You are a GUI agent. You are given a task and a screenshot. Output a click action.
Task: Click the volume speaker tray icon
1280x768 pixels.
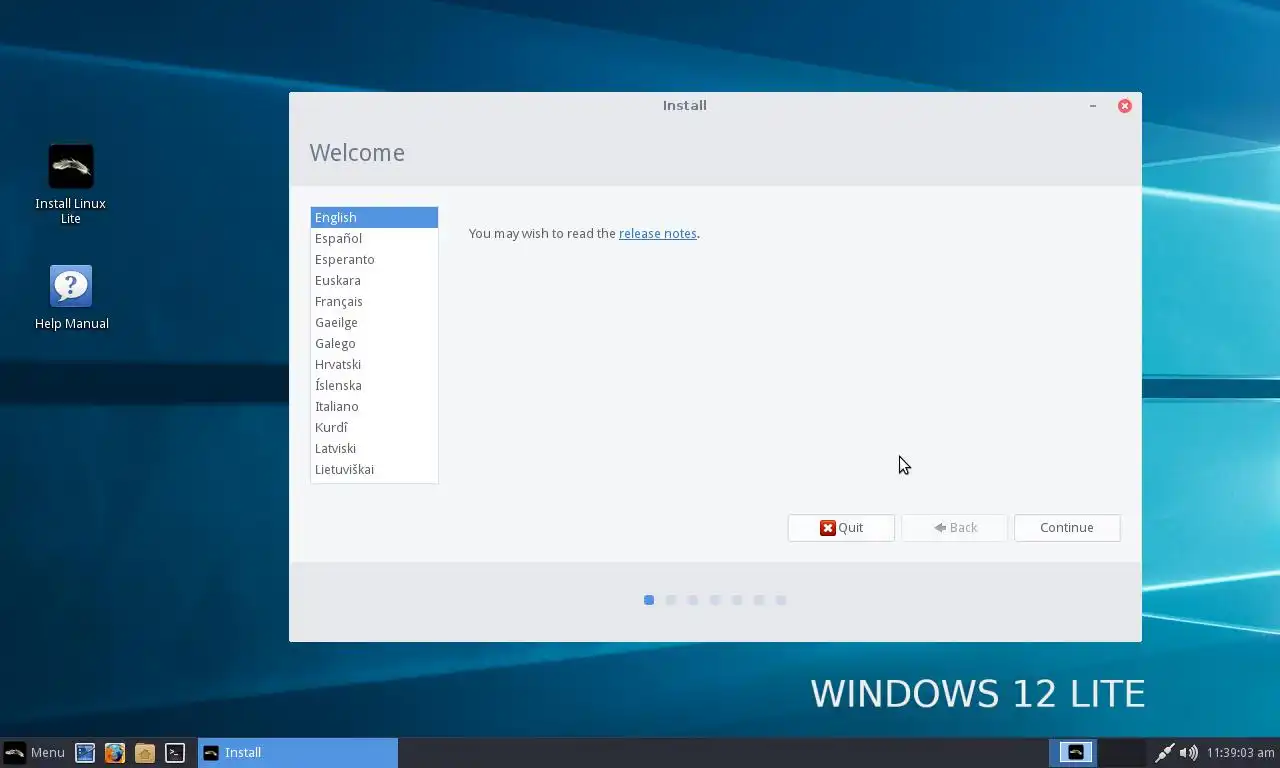pos(1189,753)
